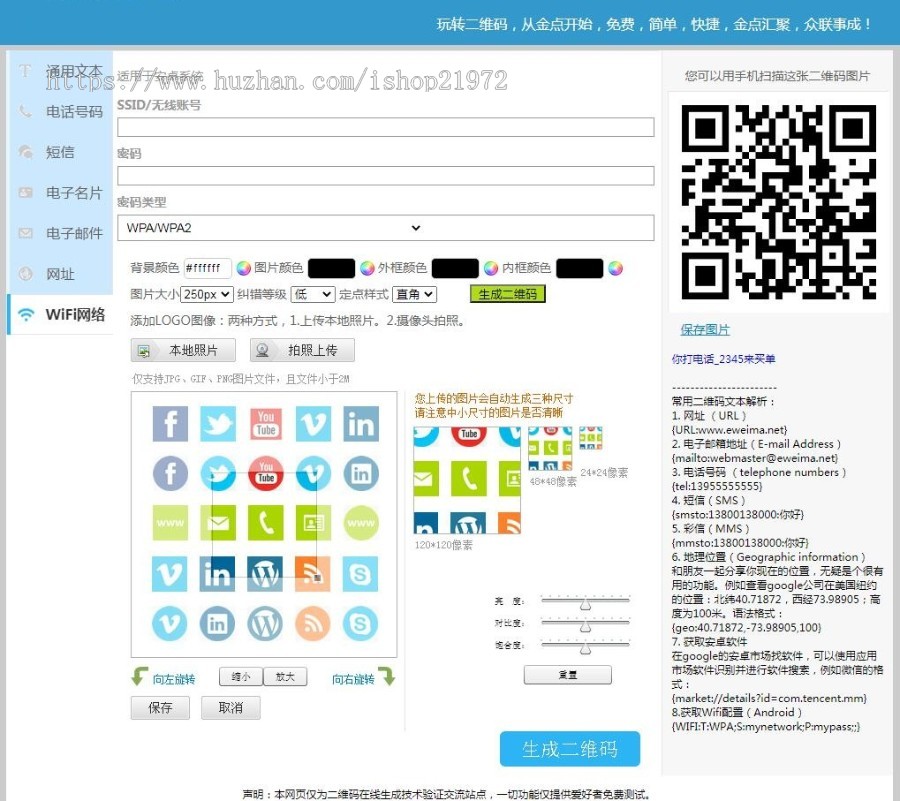Click the 48*48 preview thumbnail

point(550,448)
